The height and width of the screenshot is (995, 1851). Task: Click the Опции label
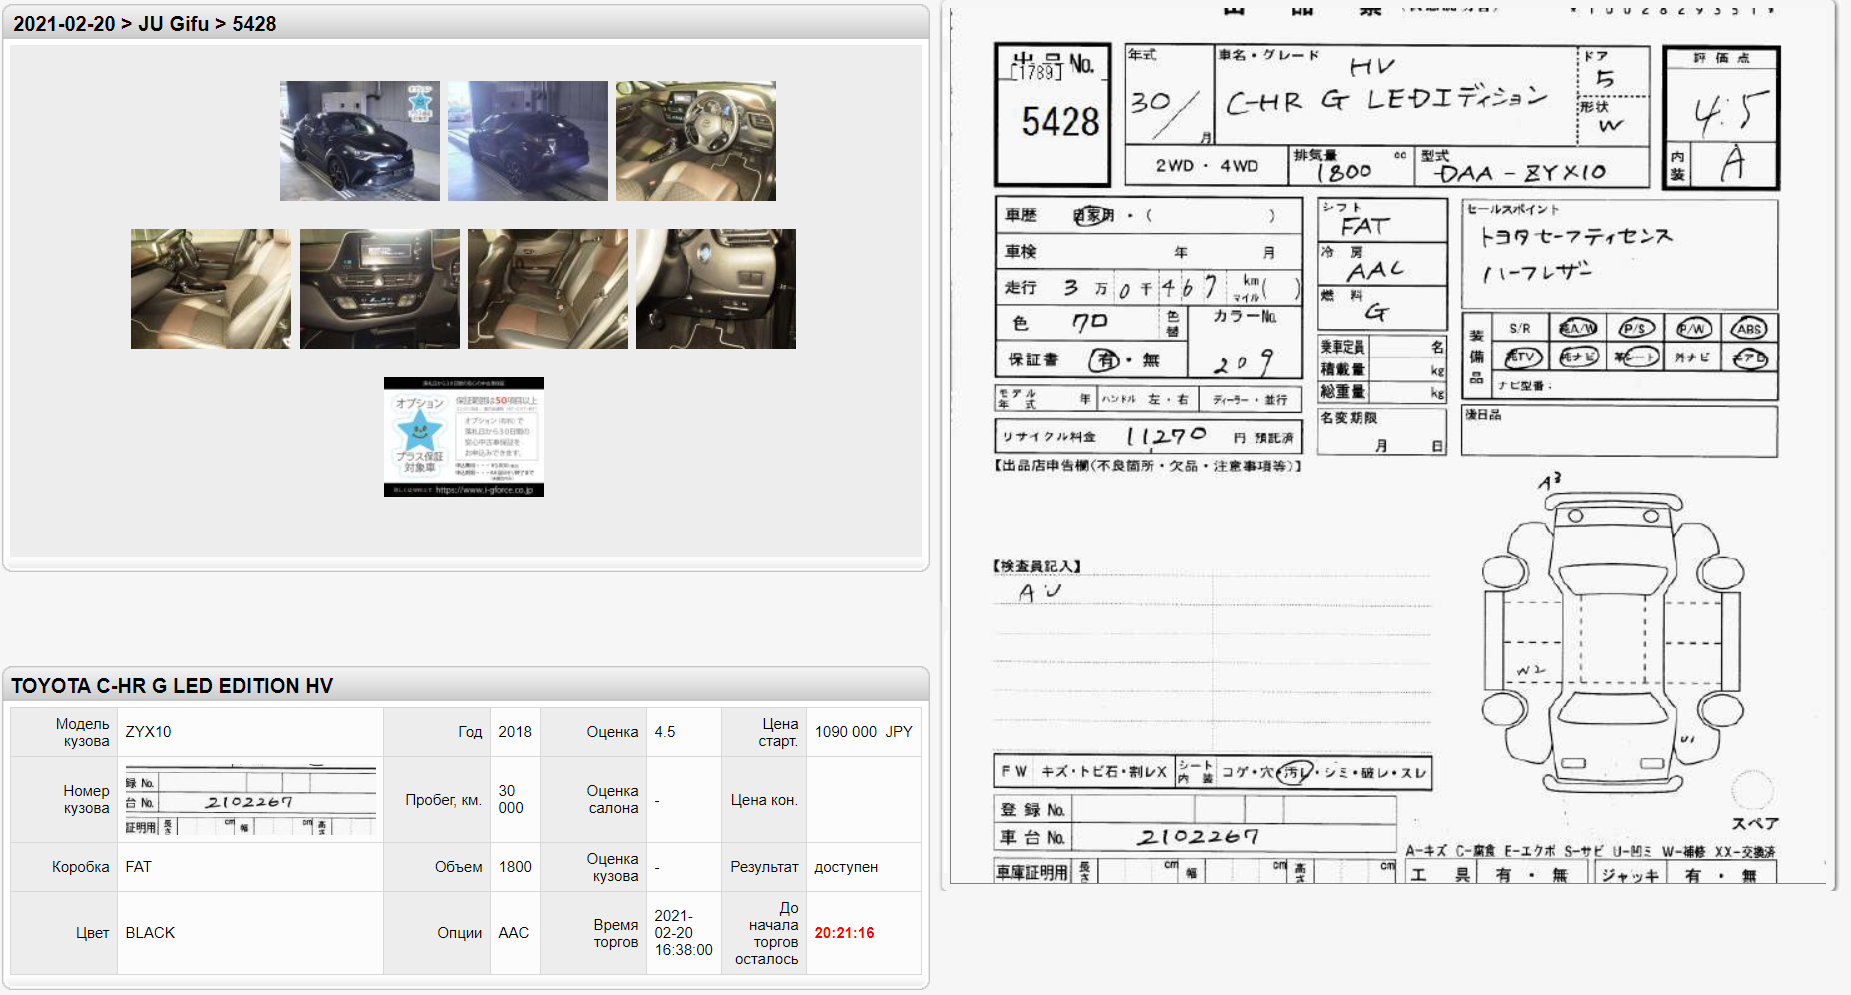tap(460, 933)
